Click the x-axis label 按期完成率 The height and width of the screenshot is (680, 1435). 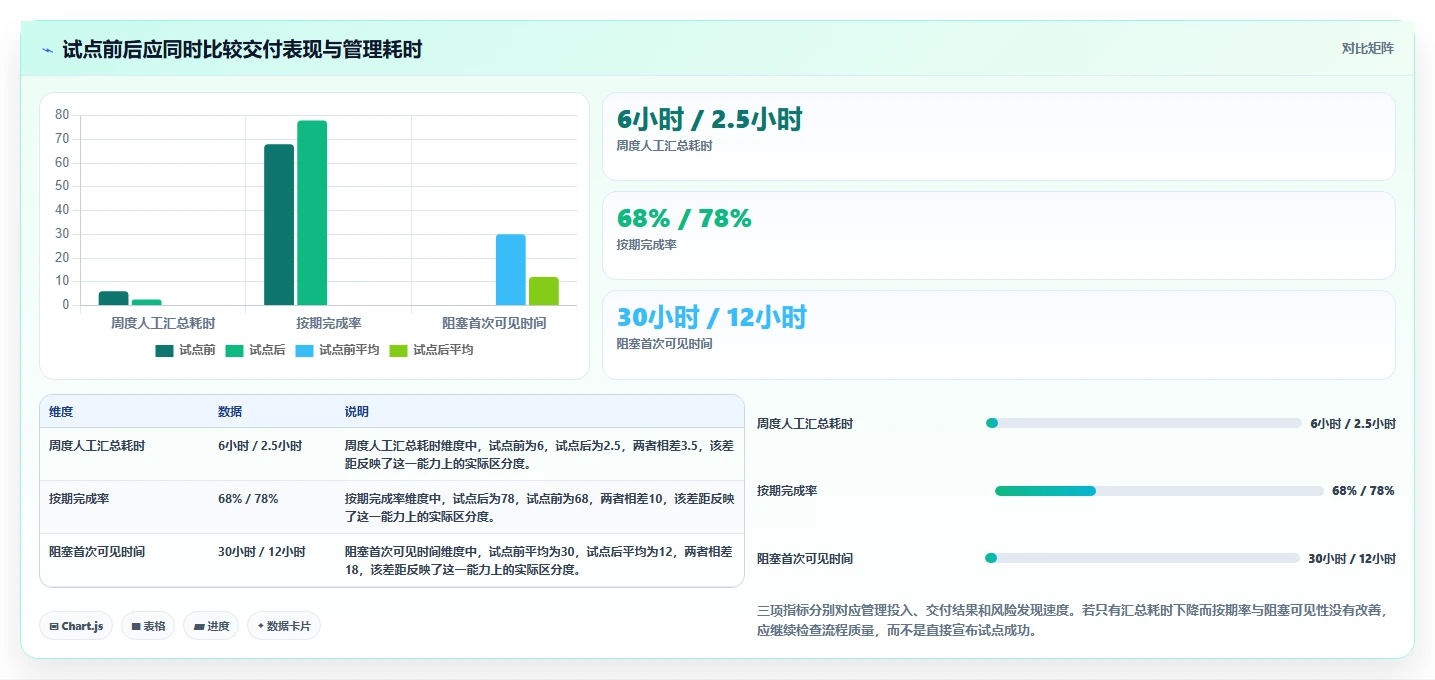[x=329, y=323]
